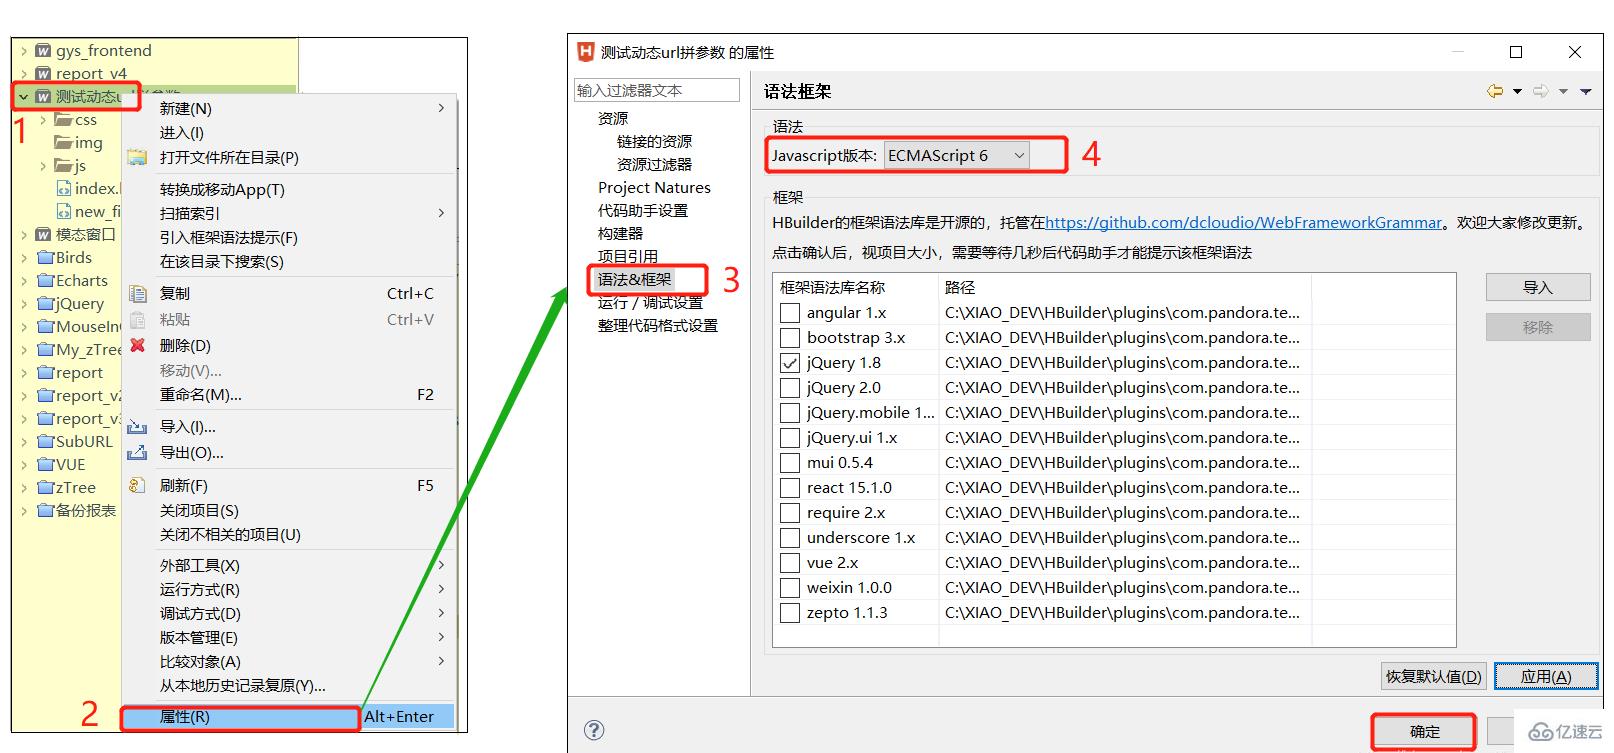
Task: Open the back-history dropdown arrow in header
Action: 1517,92
